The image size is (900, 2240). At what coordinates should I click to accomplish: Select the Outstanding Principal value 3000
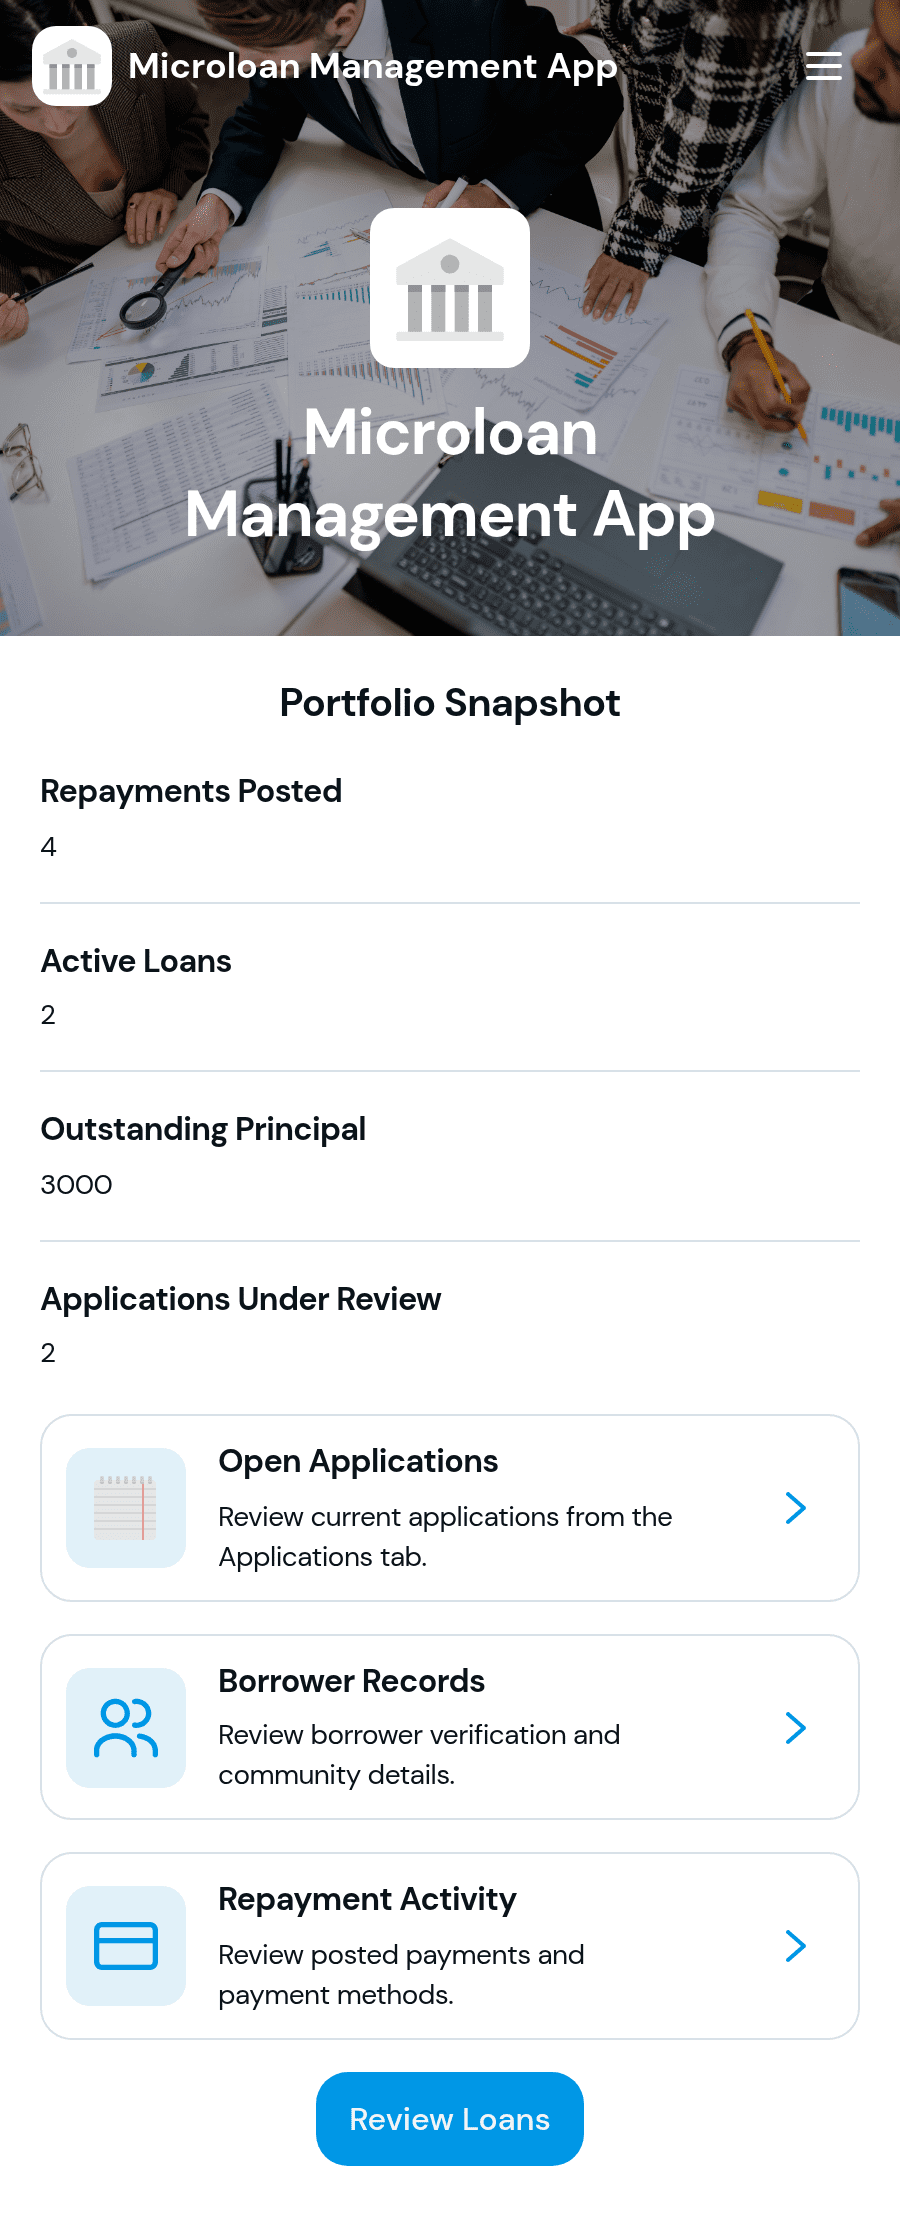[76, 1185]
